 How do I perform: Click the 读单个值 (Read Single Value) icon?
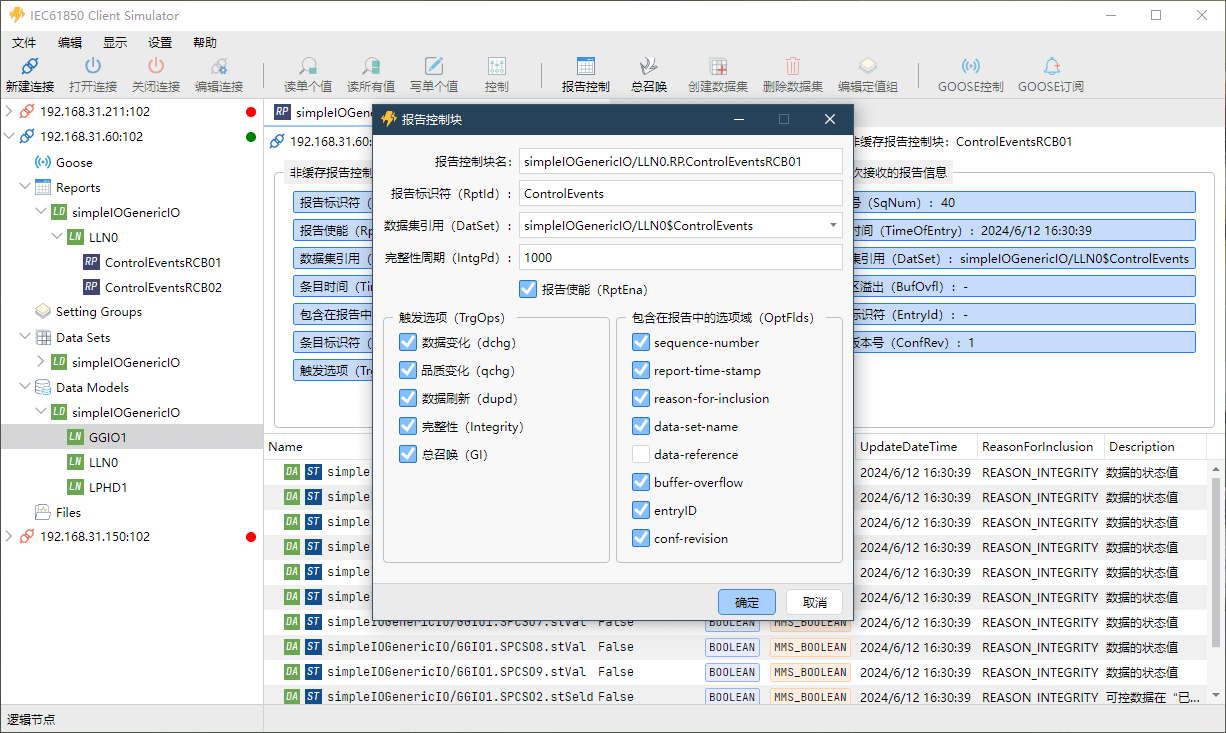tap(308, 67)
